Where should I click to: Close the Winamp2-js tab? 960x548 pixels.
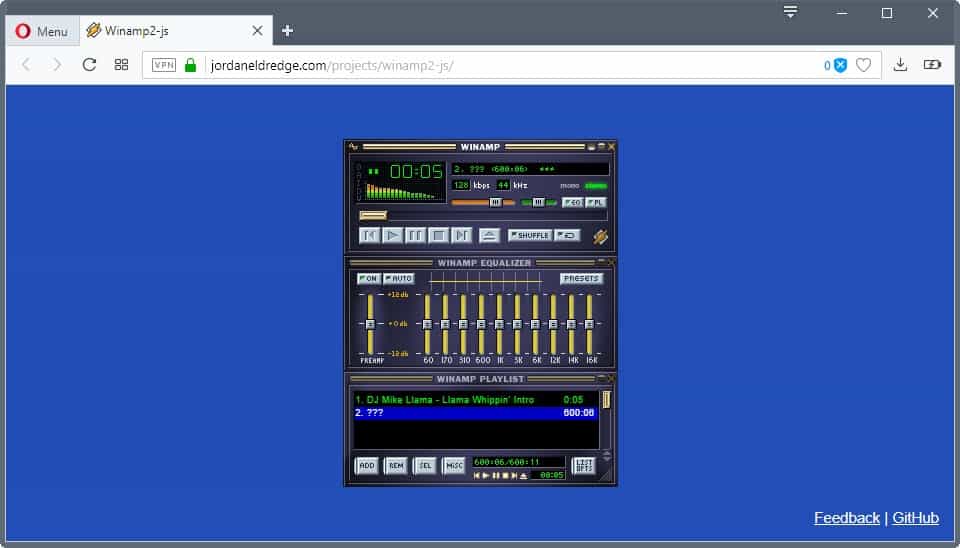(x=257, y=31)
